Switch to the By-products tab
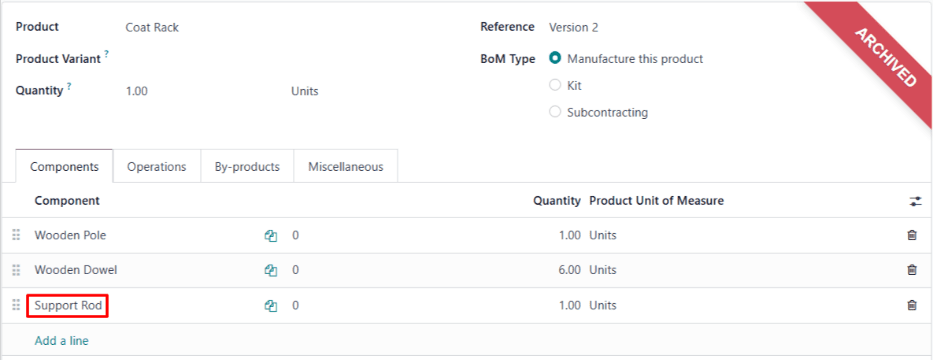 tap(247, 167)
